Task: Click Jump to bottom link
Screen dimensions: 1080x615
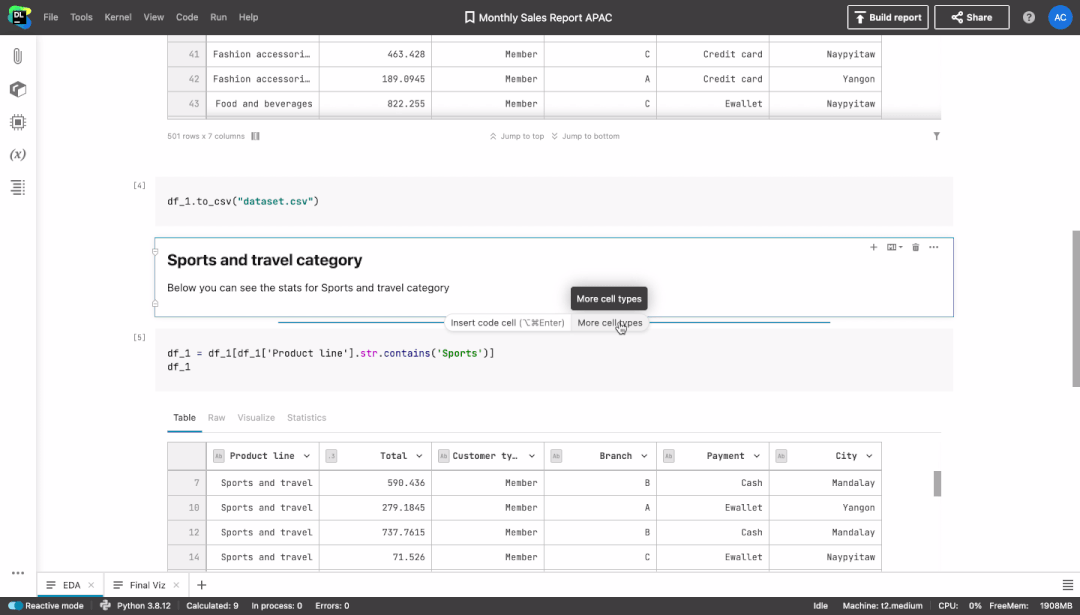Action: [x=585, y=136]
